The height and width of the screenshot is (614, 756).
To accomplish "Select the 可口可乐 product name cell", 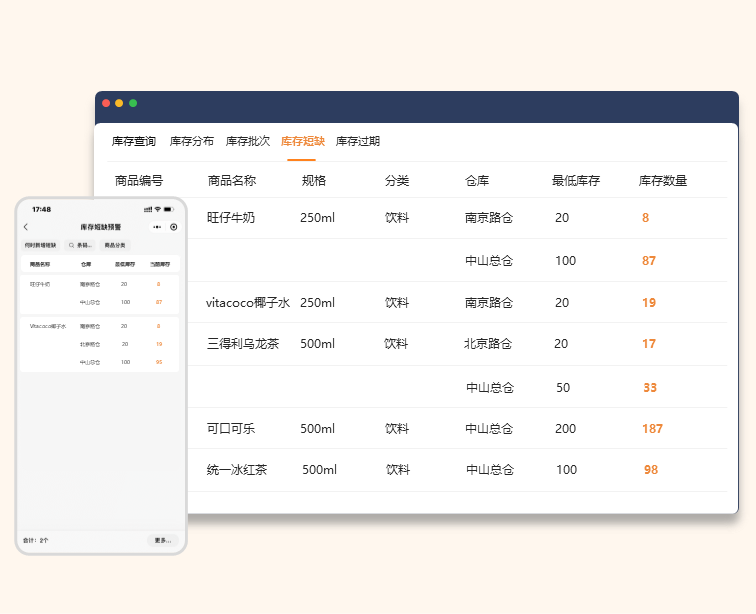I will point(231,429).
